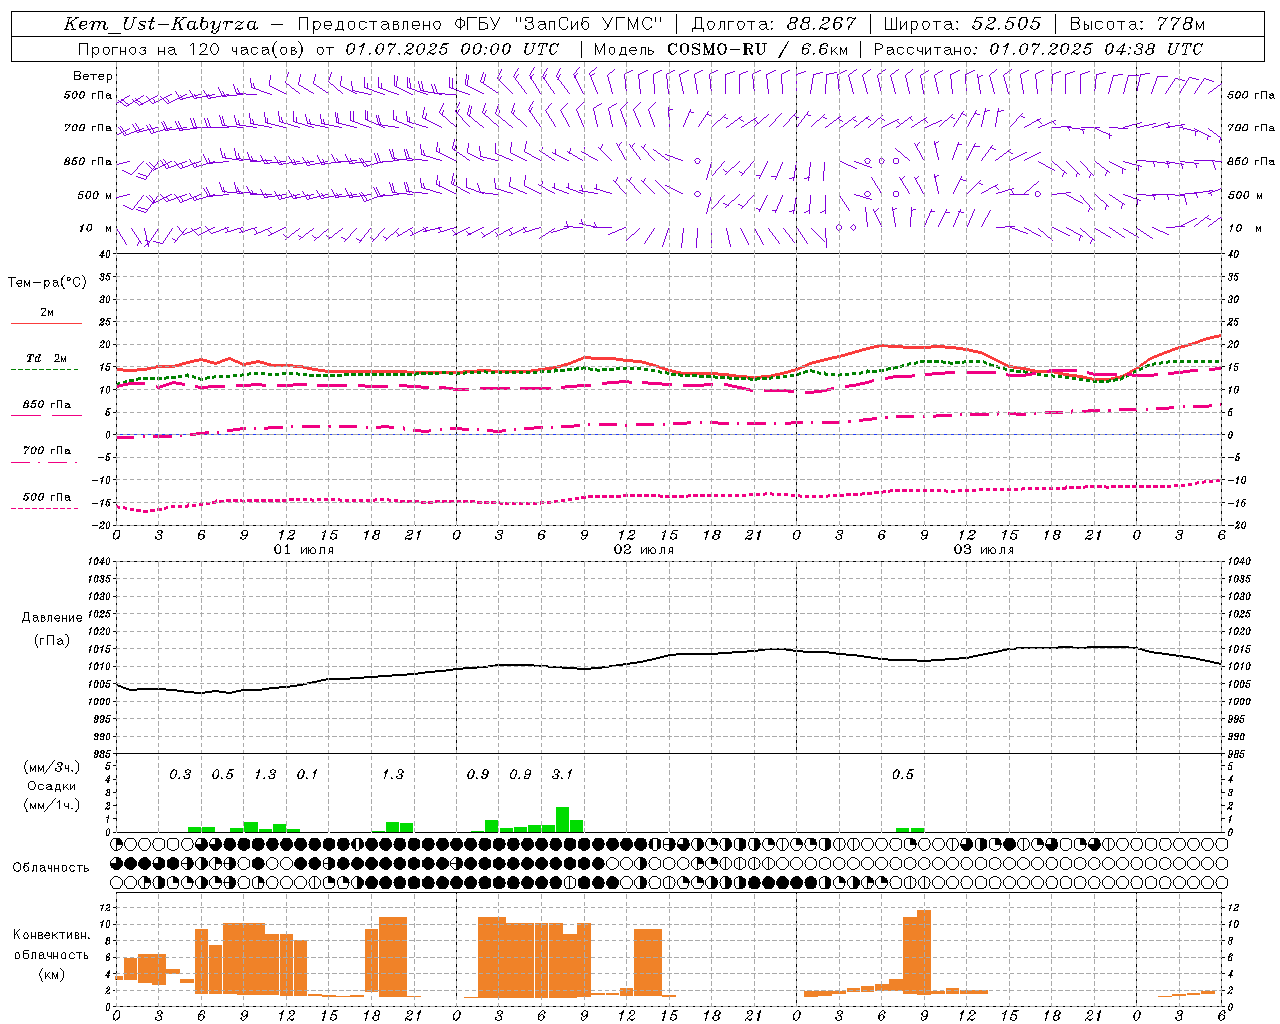Image resolution: width=1280 pixels, height=1024 pixels.
Task: Select the dashed Td 2м legend line sample
Action: tap(44, 370)
